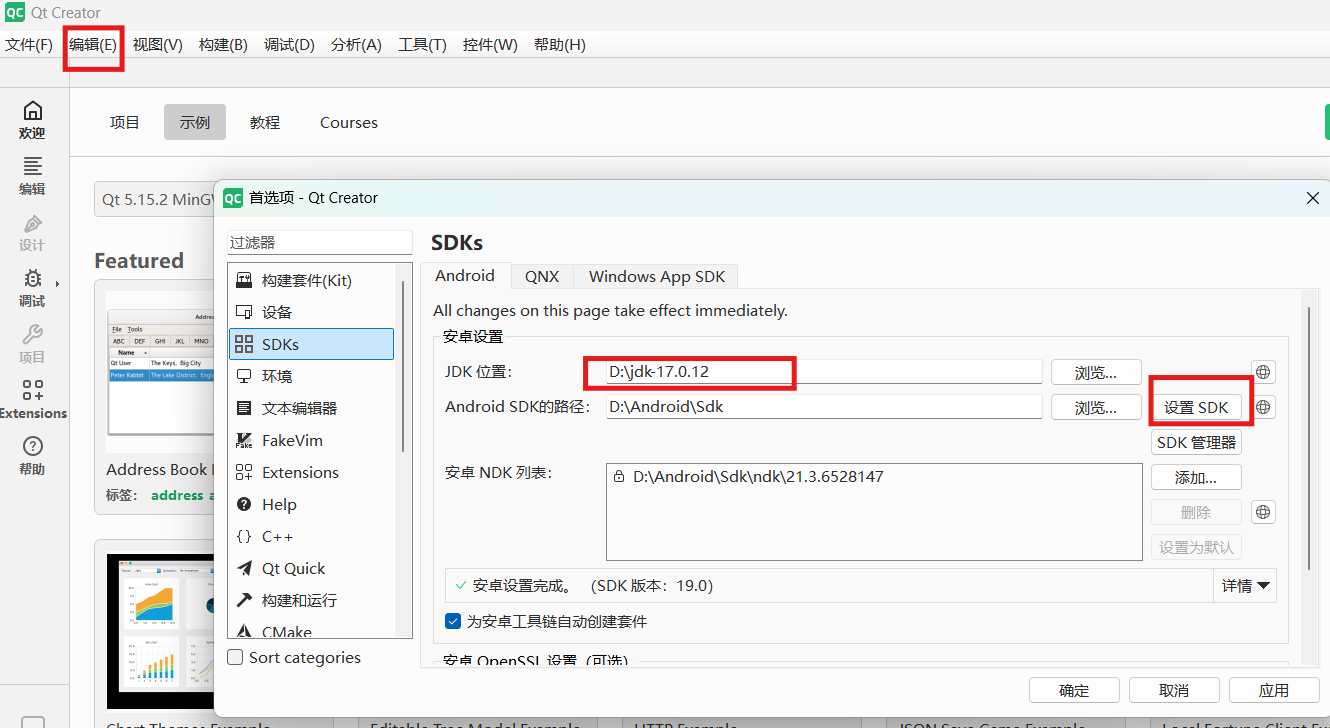Click the 过滤器 filter input field
The image size is (1330, 728).
pos(319,242)
